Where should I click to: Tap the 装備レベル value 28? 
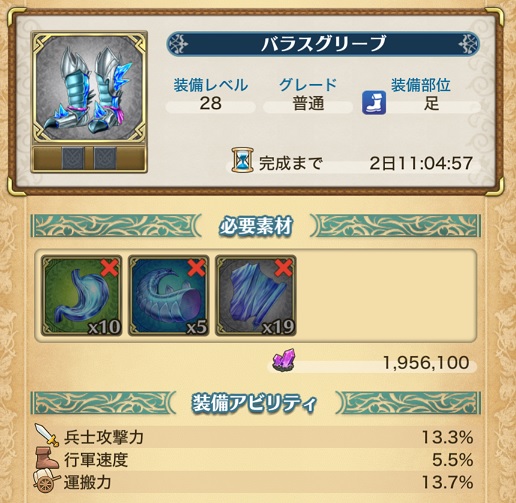pos(211,104)
